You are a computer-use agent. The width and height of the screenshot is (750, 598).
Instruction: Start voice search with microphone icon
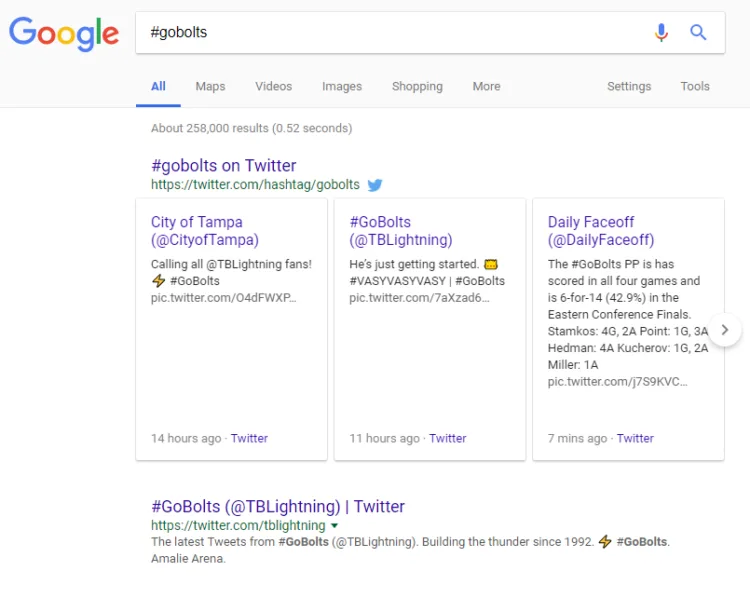click(x=661, y=33)
